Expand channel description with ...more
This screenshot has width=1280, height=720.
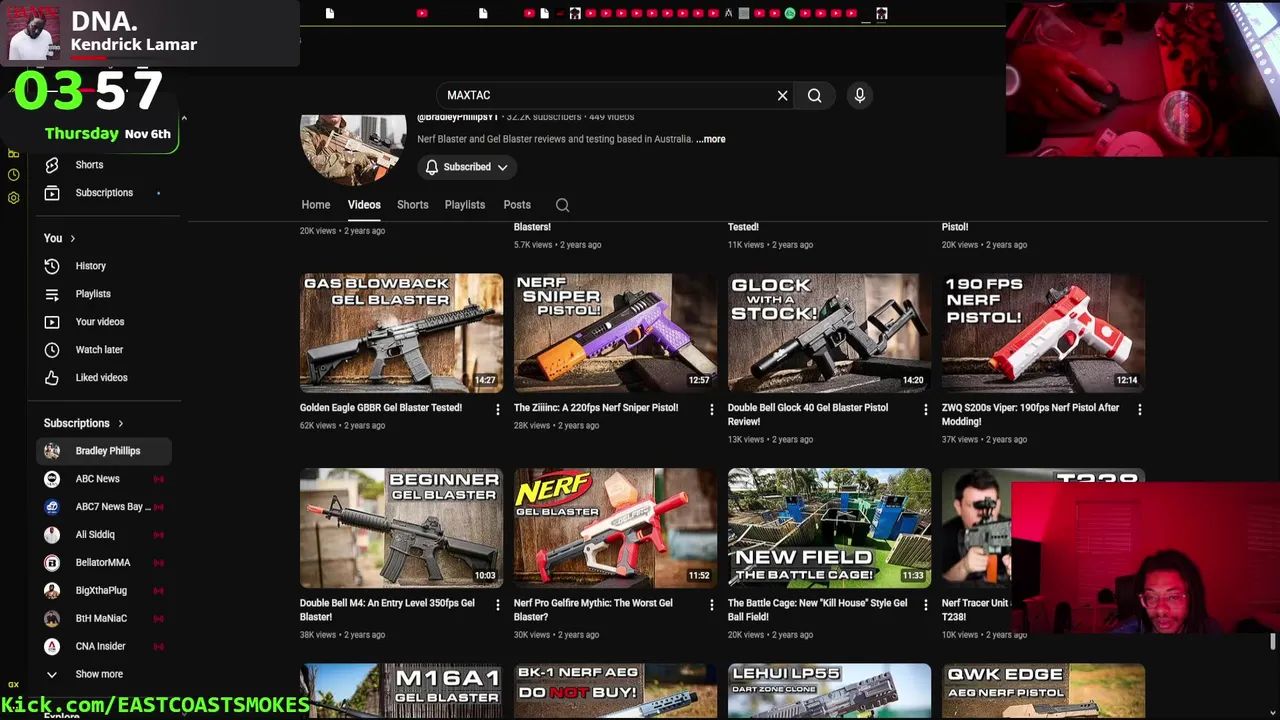711,139
